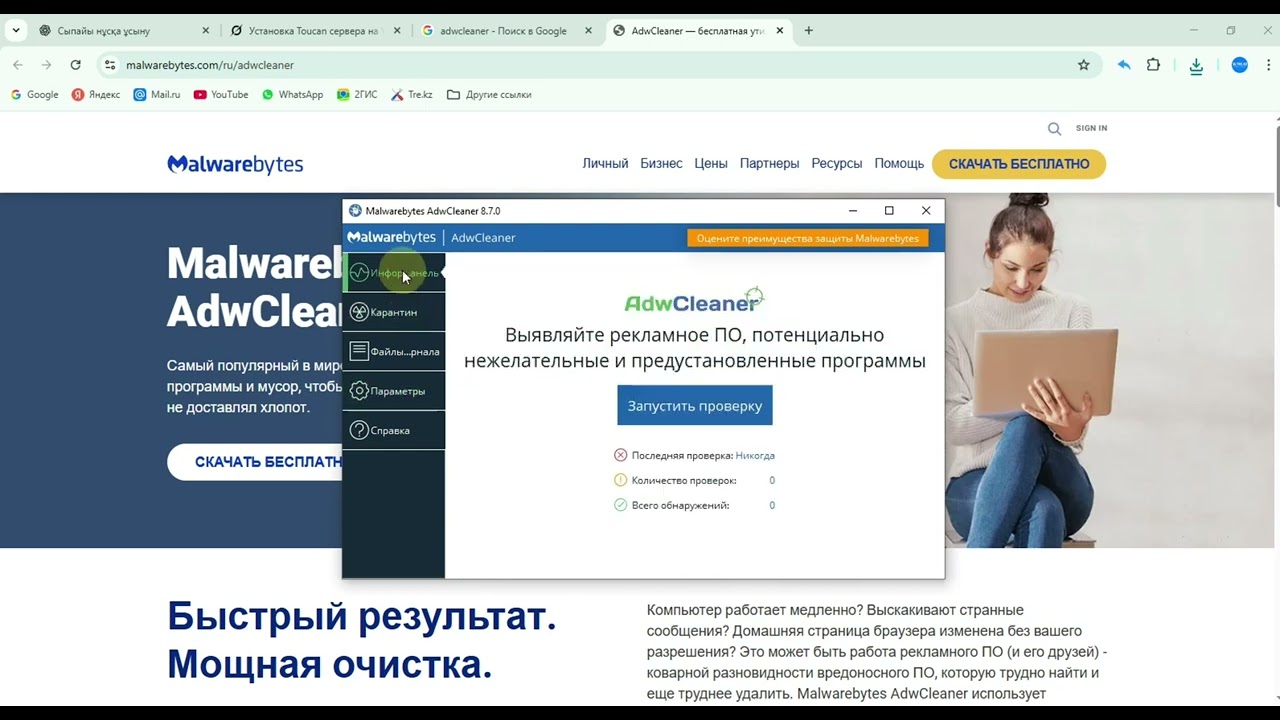
Task: Maximize the AdwCleaner window
Action: [889, 211]
